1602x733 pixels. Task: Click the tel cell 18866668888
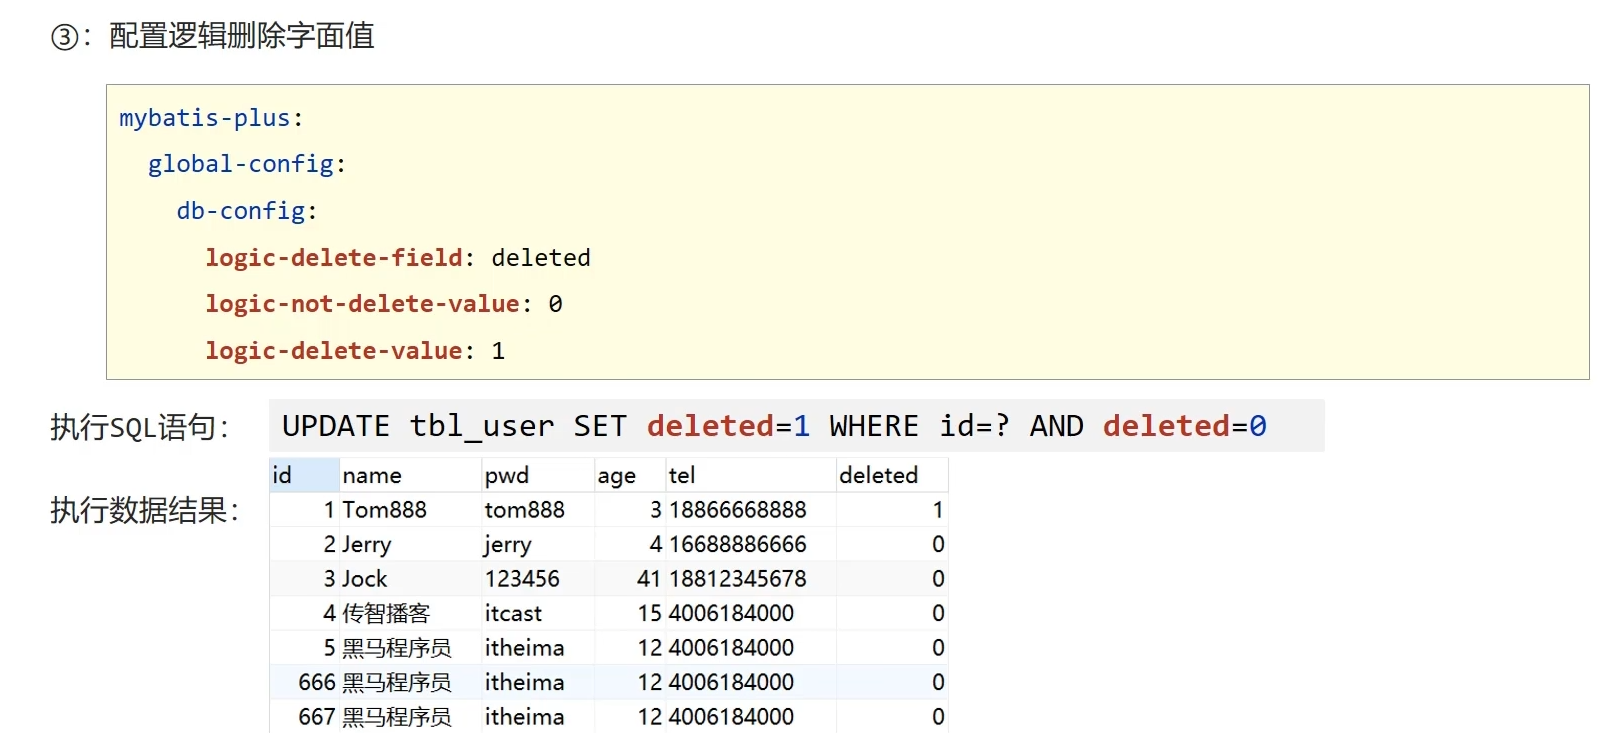click(751, 510)
